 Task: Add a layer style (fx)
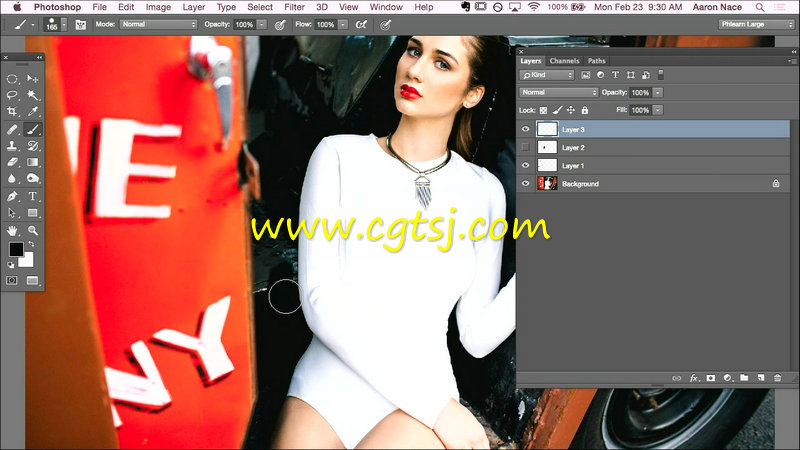pos(693,378)
